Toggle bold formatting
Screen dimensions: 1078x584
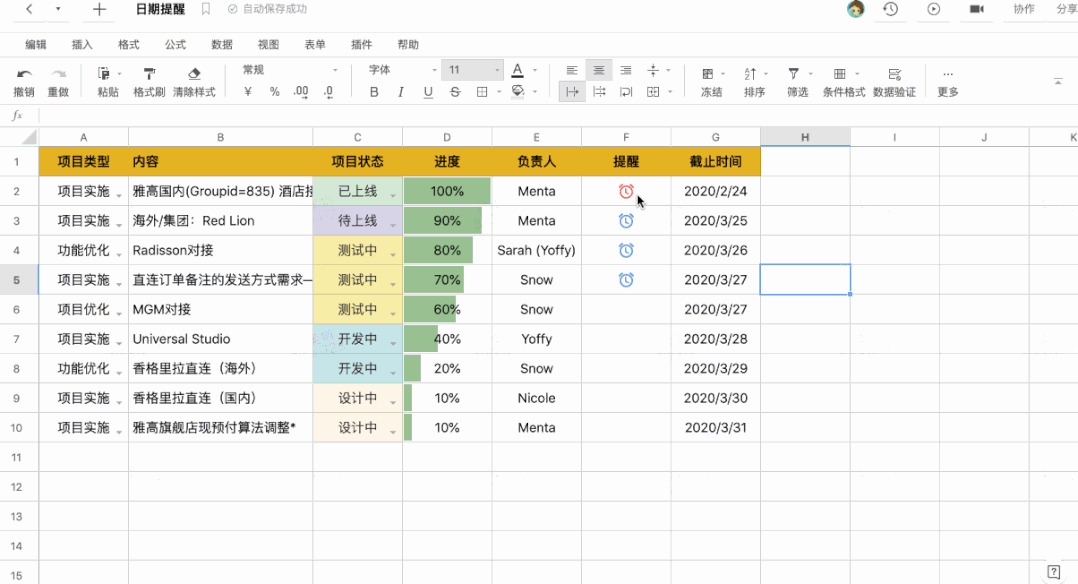[x=373, y=91]
